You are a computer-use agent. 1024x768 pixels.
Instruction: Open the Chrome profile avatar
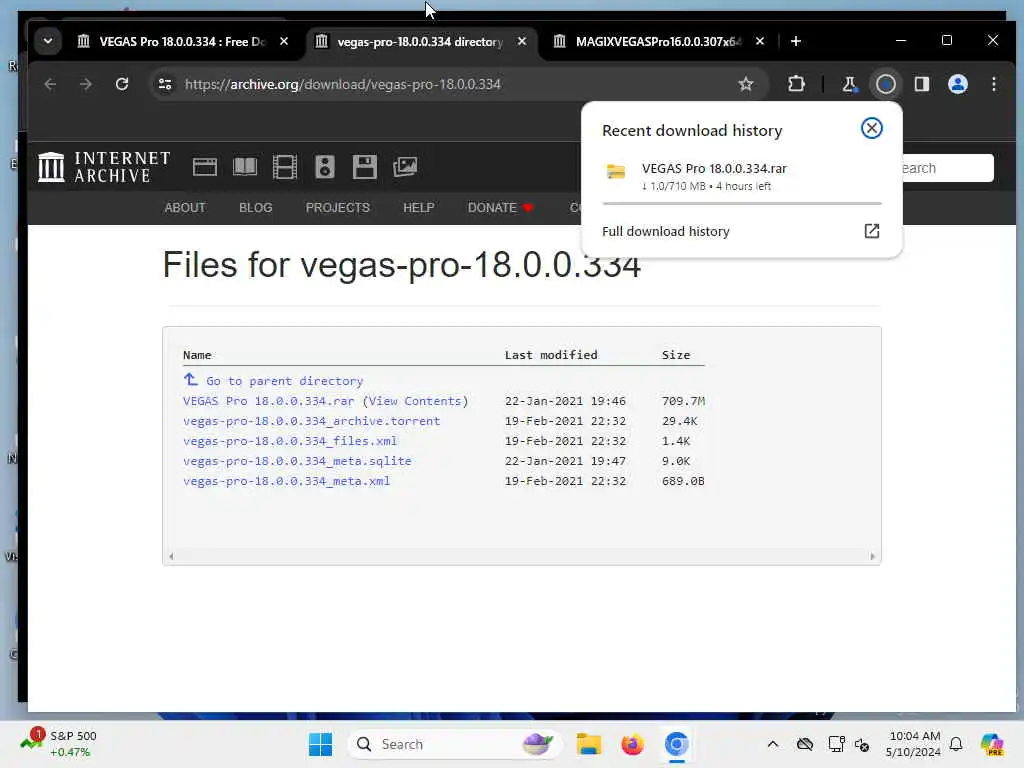pos(957,84)
